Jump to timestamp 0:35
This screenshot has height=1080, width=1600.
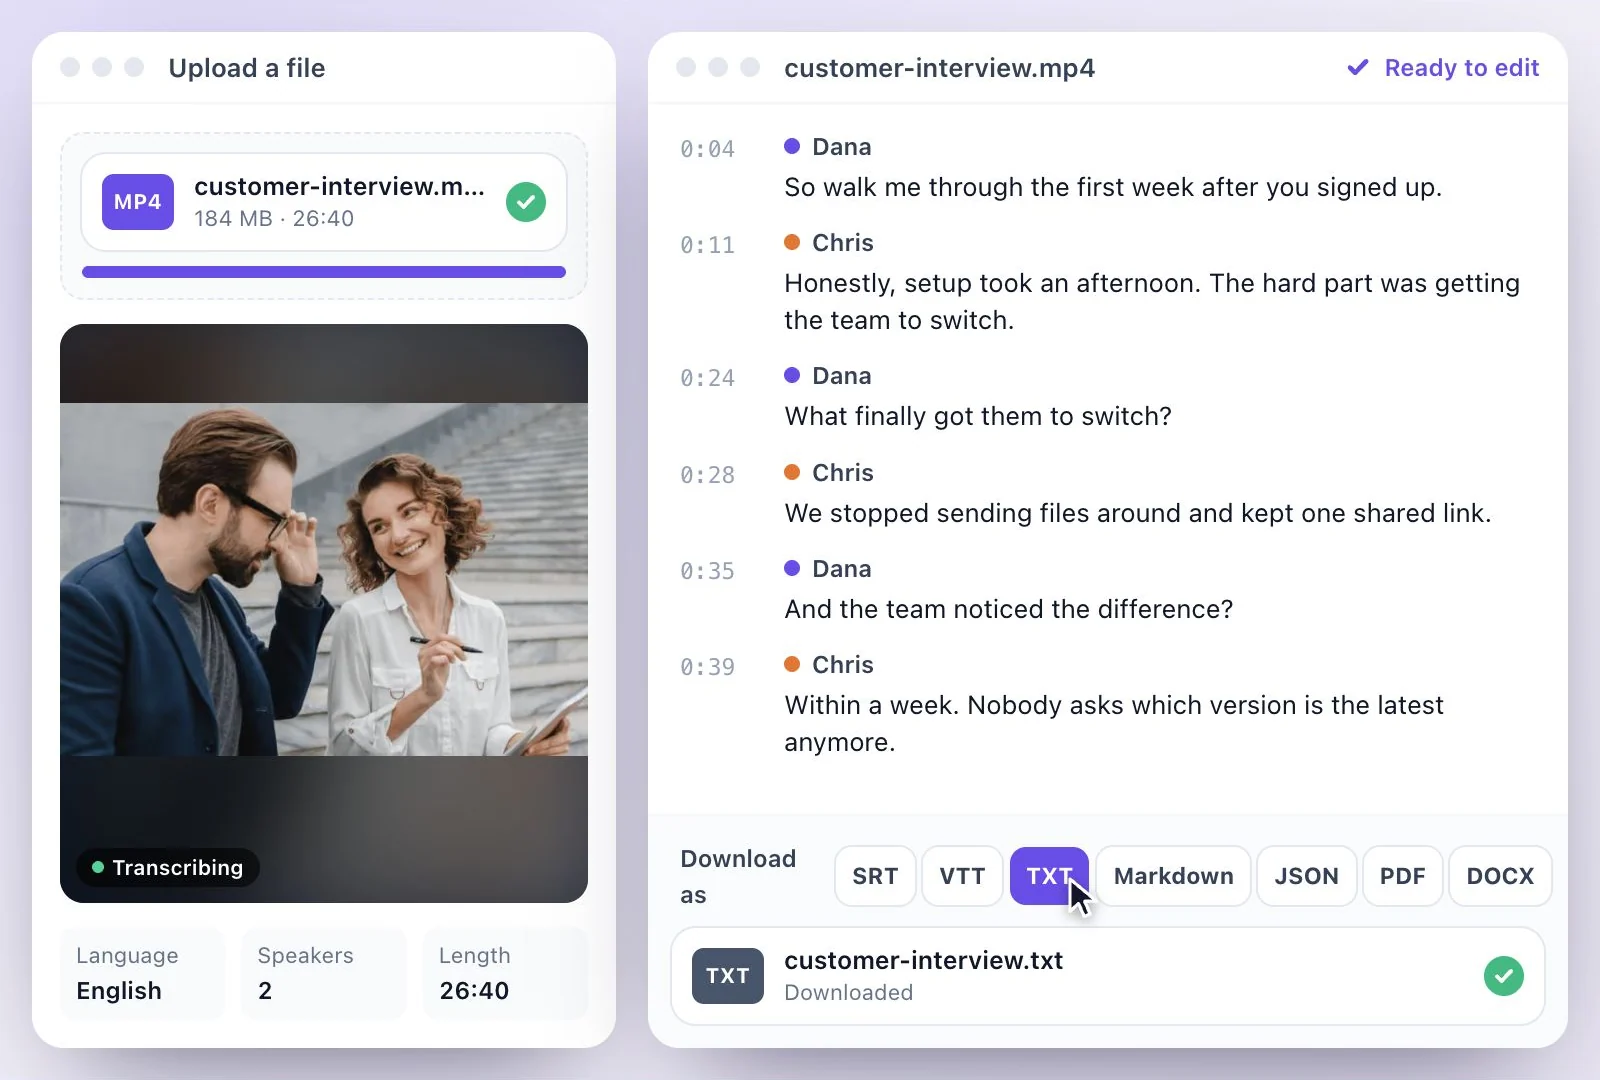tap(708, 571)
